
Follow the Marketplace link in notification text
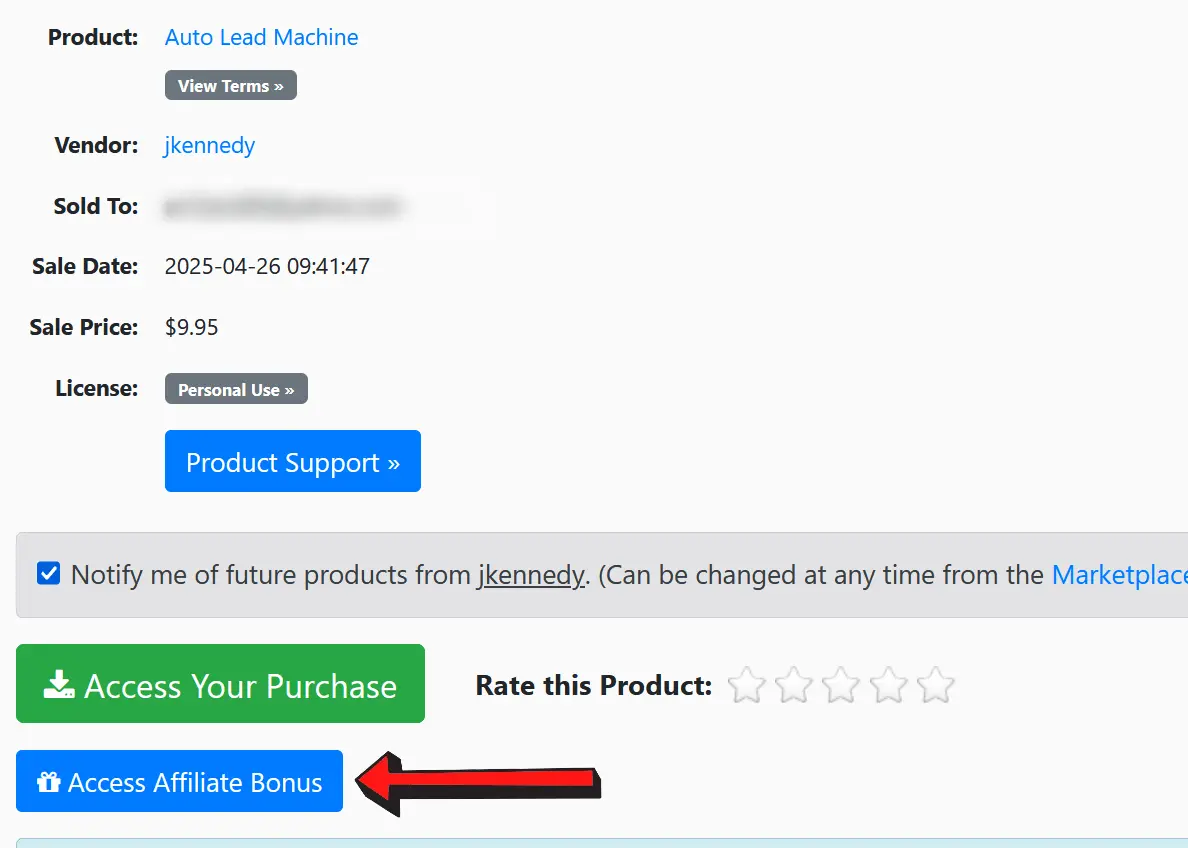(x=1120, y=575)
